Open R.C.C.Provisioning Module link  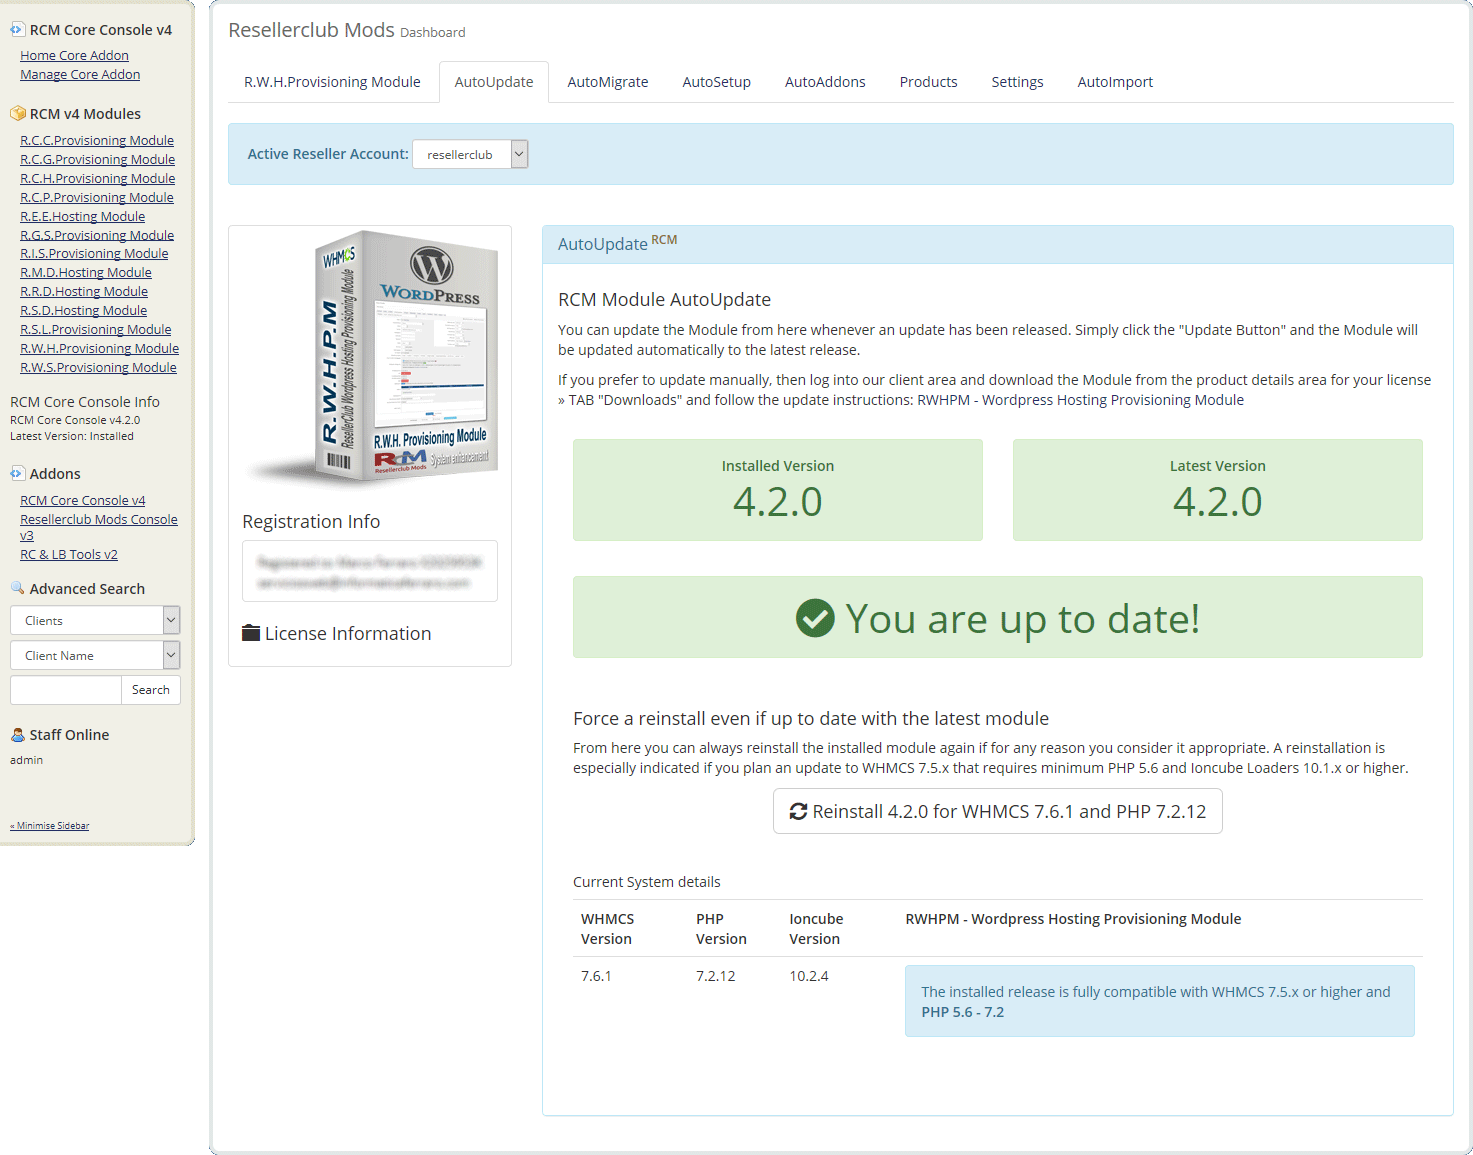[x=97, y=141]
